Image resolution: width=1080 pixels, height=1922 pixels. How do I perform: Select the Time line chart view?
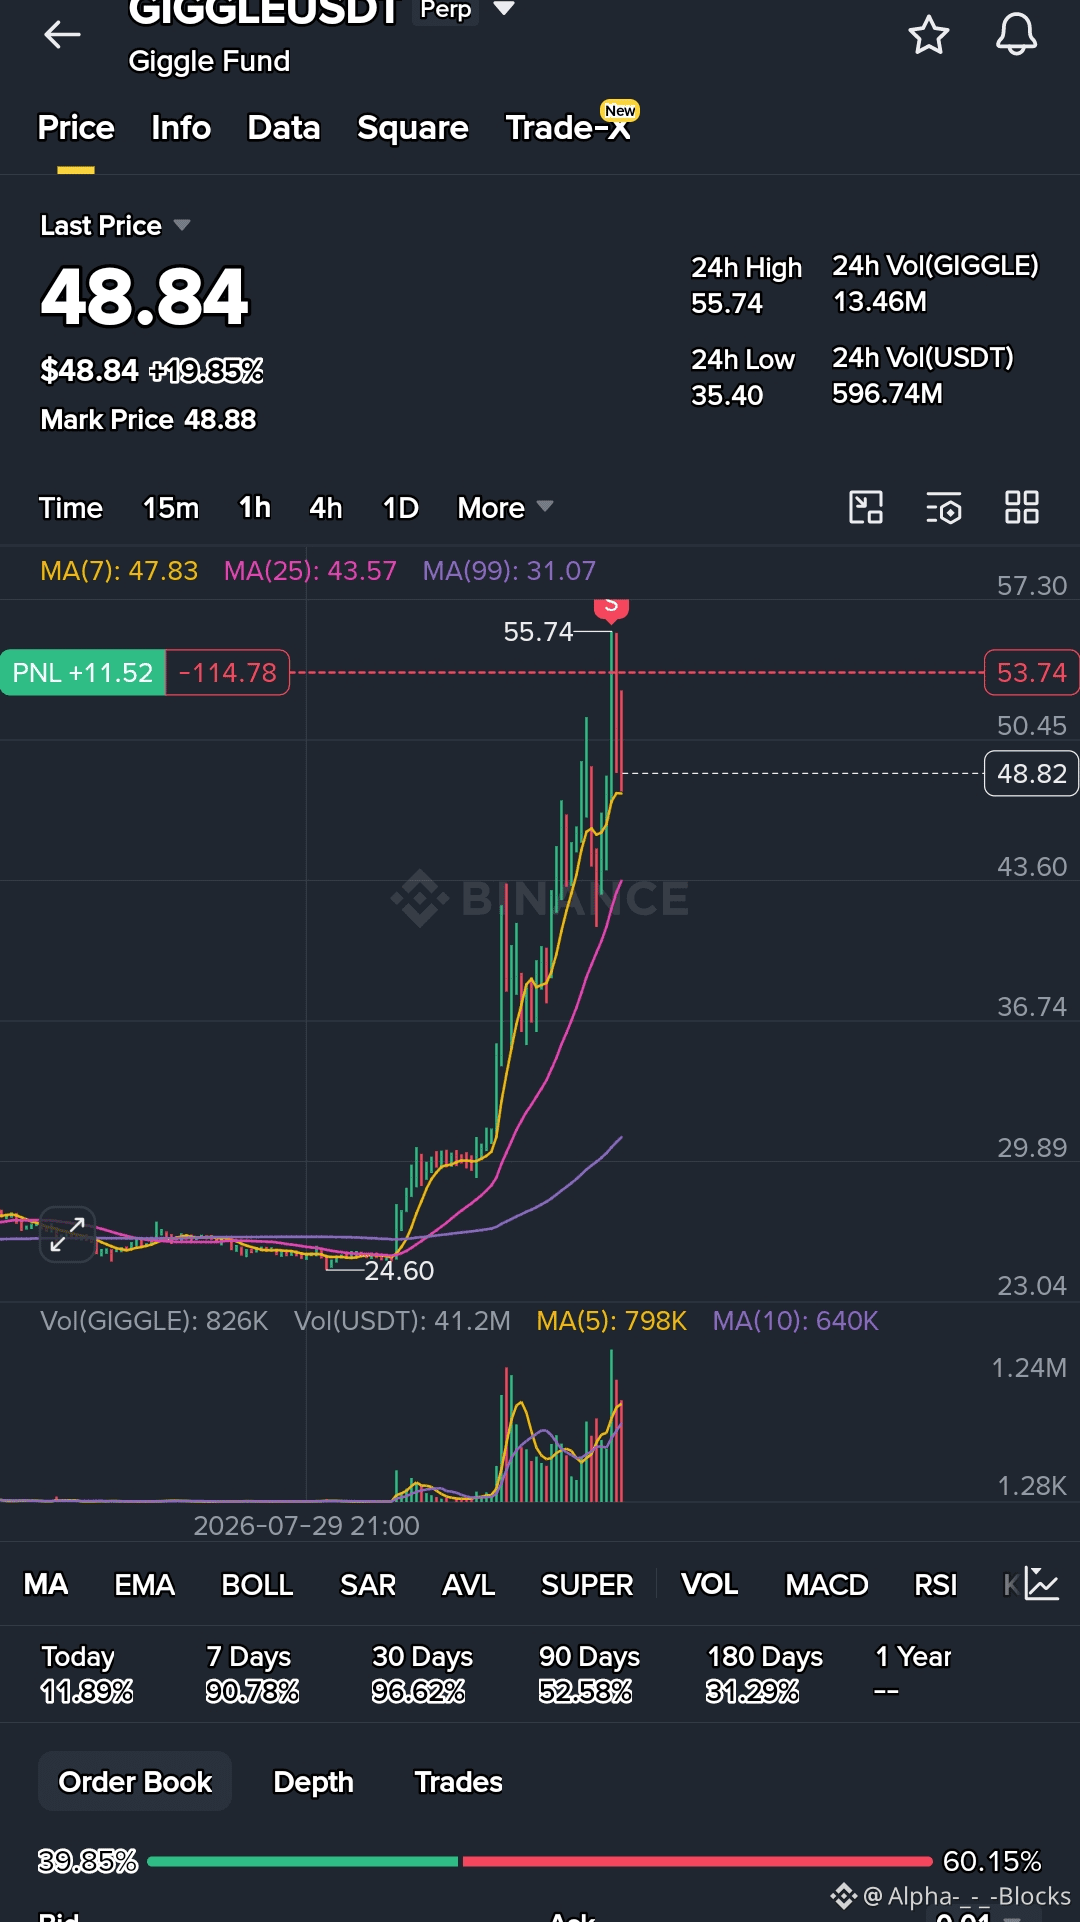pyautogui.click(x=71, y=508)
